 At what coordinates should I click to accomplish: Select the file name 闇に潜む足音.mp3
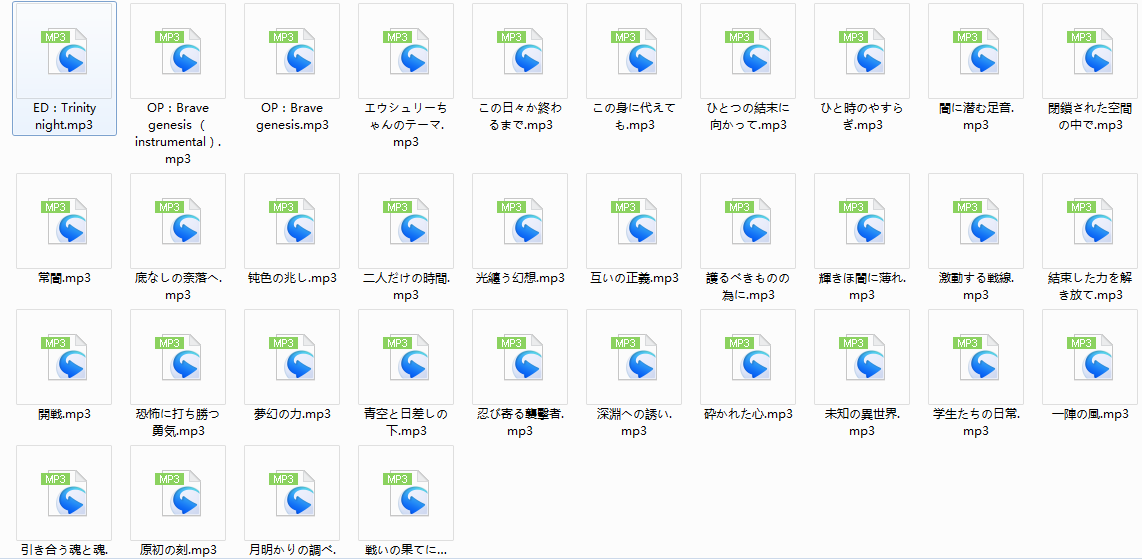(x=976, y=116)
